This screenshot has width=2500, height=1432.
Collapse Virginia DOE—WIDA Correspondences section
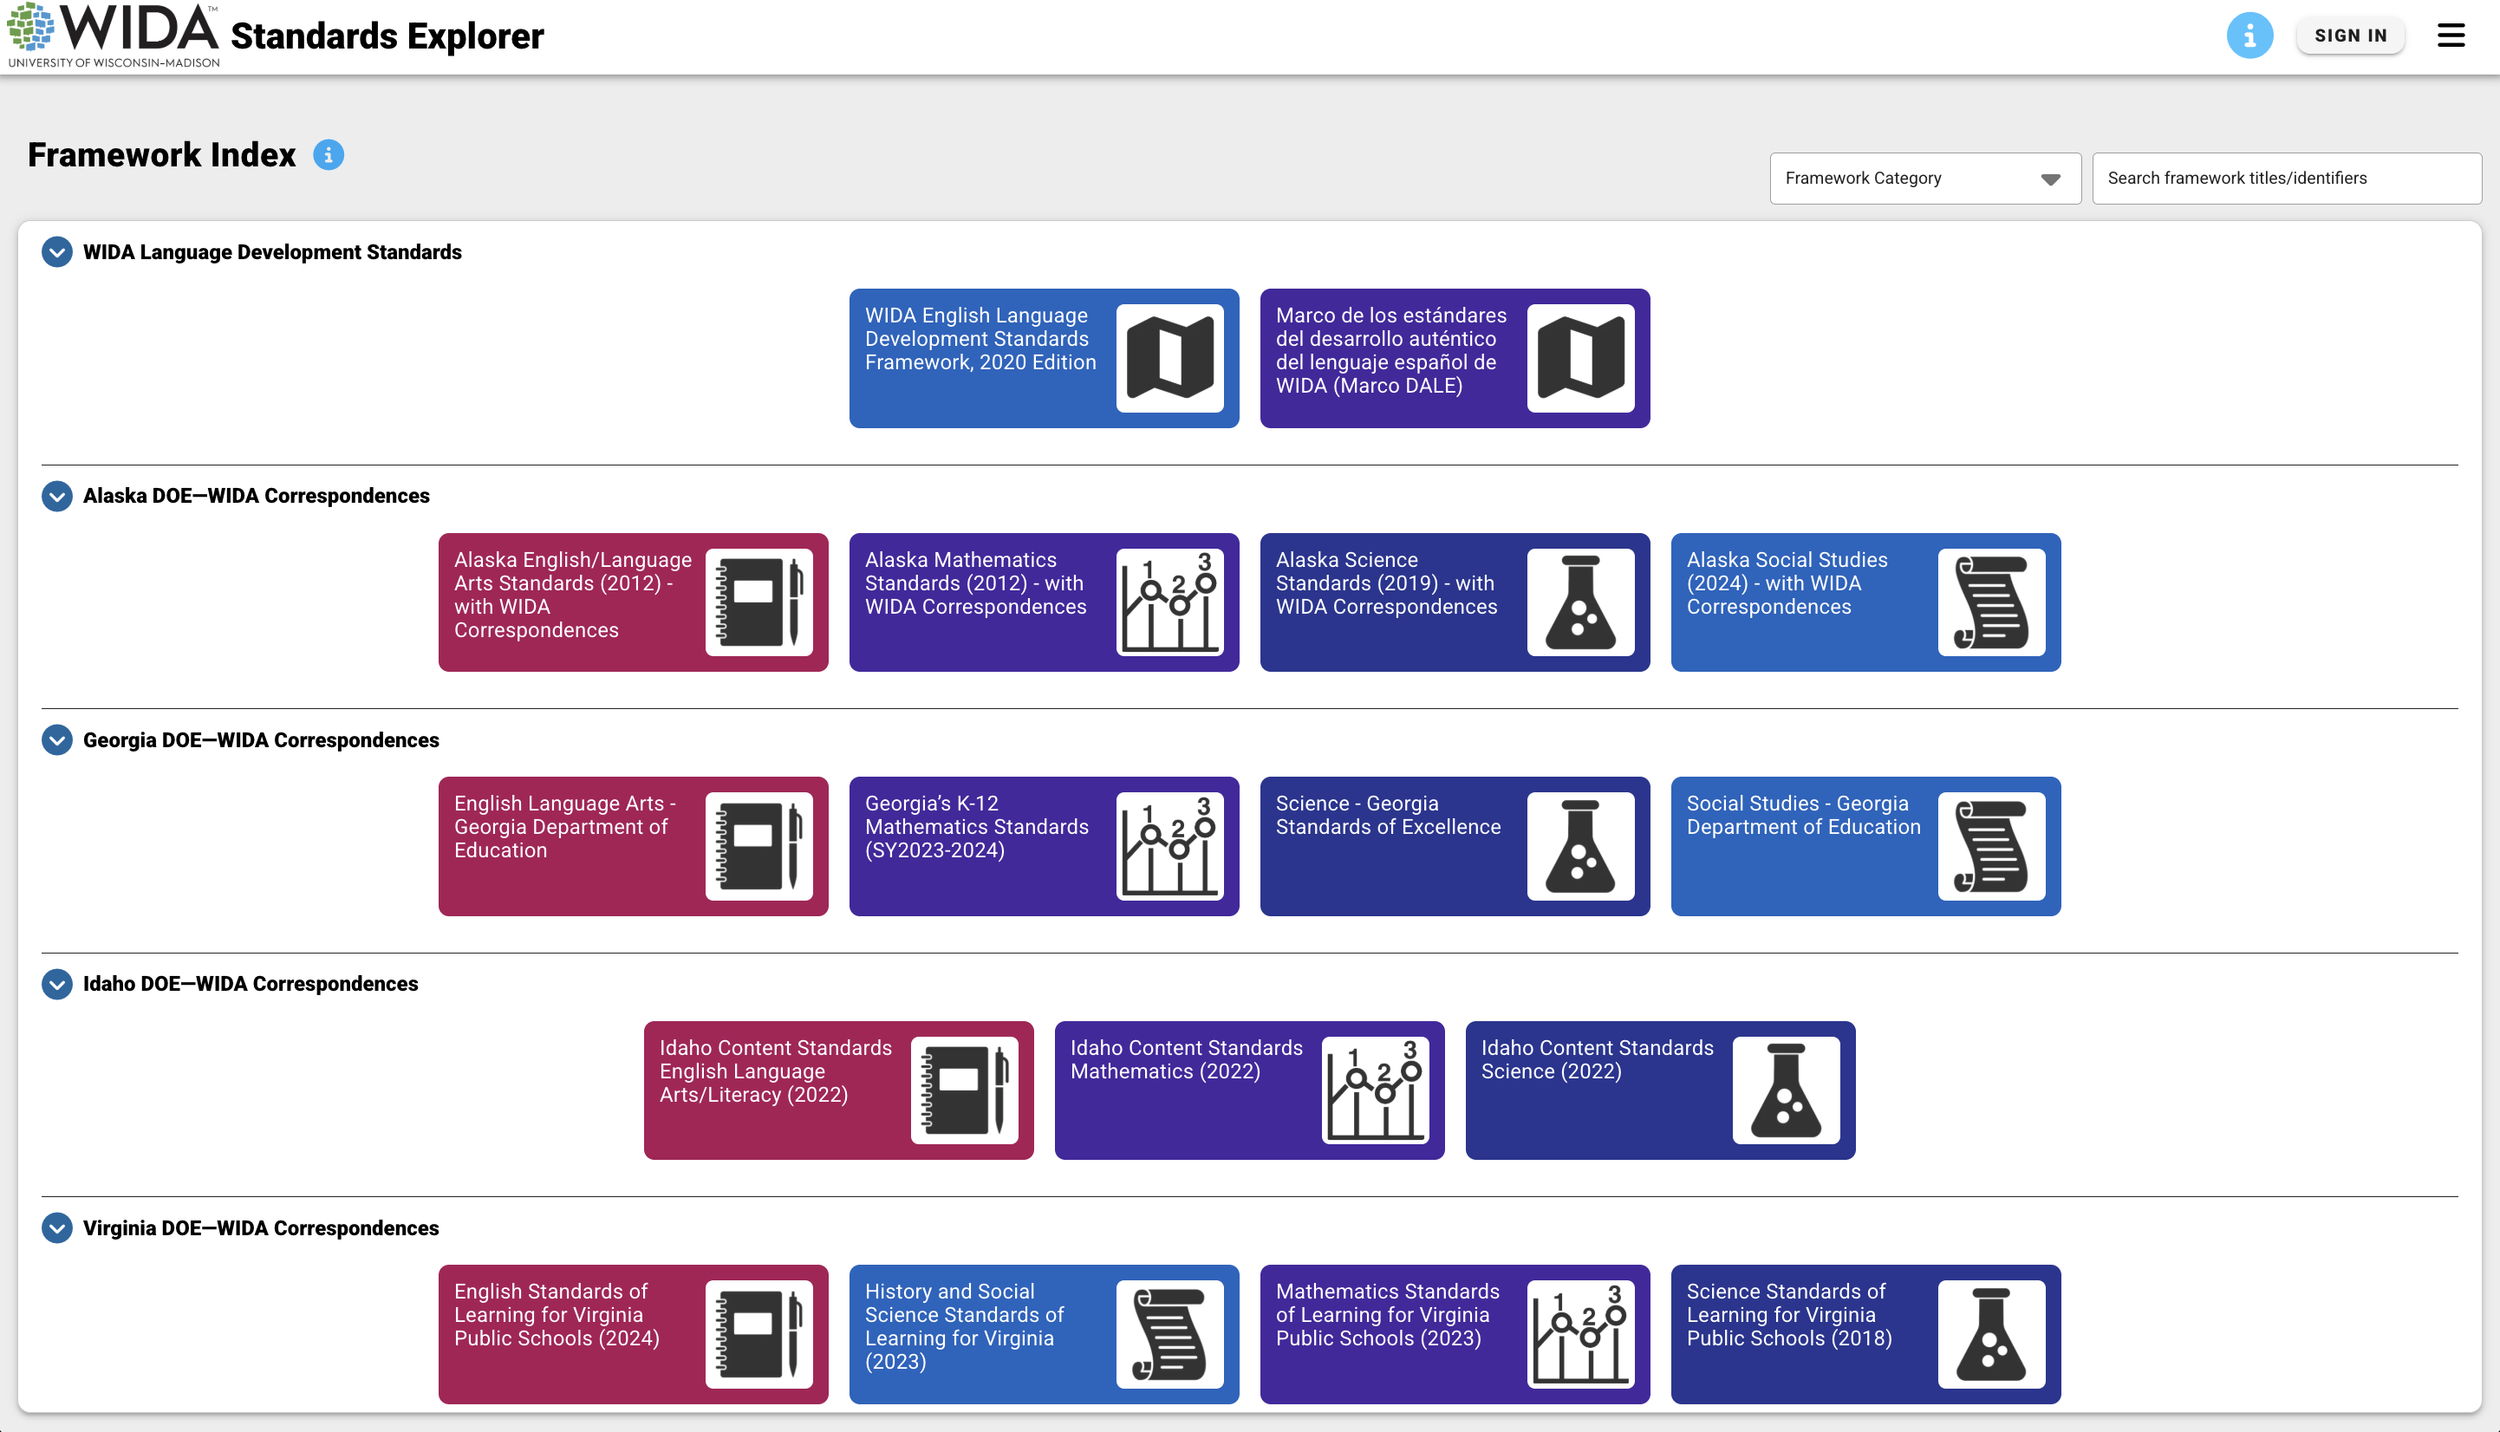(57, 1228)
